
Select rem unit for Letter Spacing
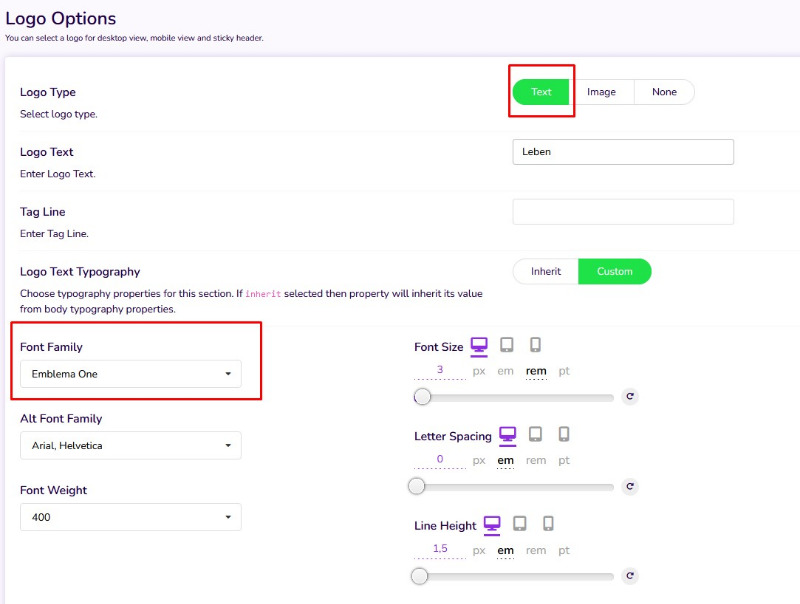click(536, 460)
